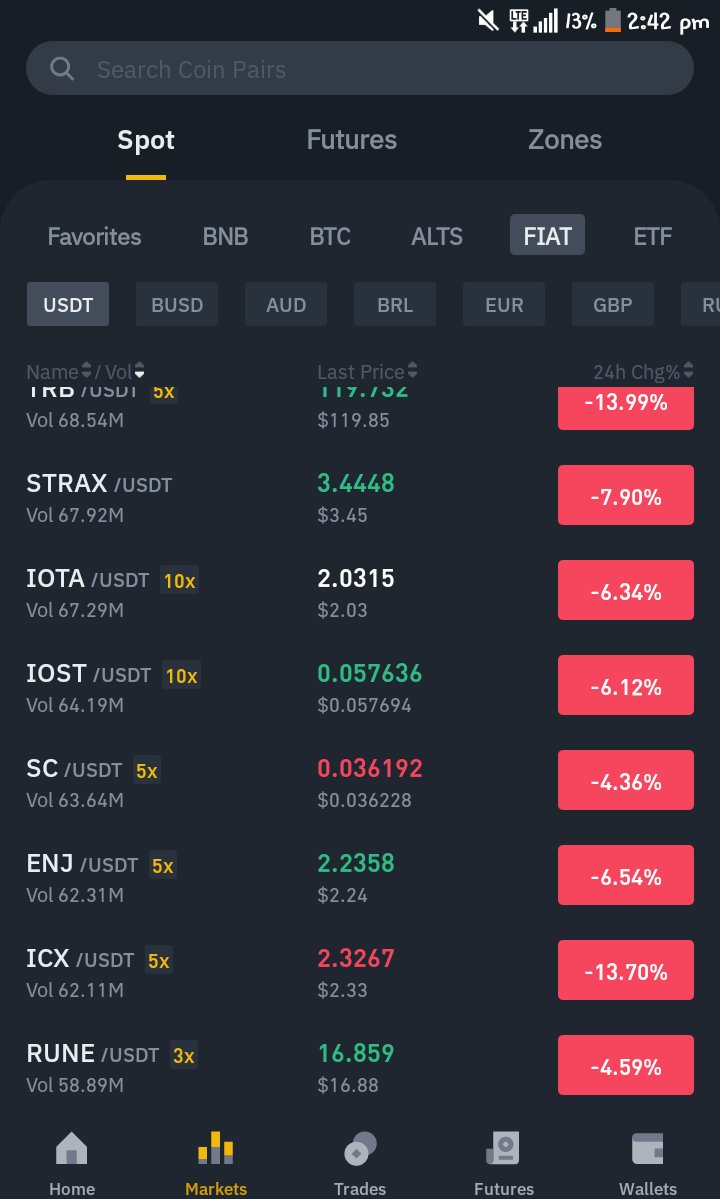Viewport: 720px width, 1199px height.
Task: Focus the Search Coin Pairs field
Action: 360,69
